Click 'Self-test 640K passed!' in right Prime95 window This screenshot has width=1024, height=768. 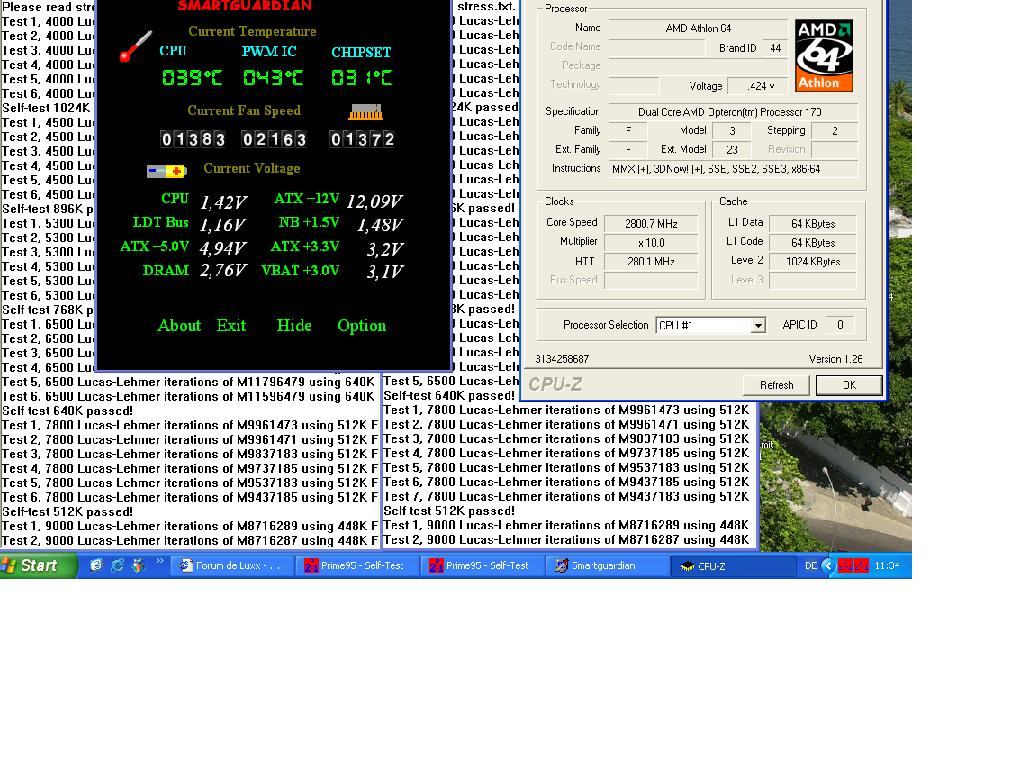449,396
